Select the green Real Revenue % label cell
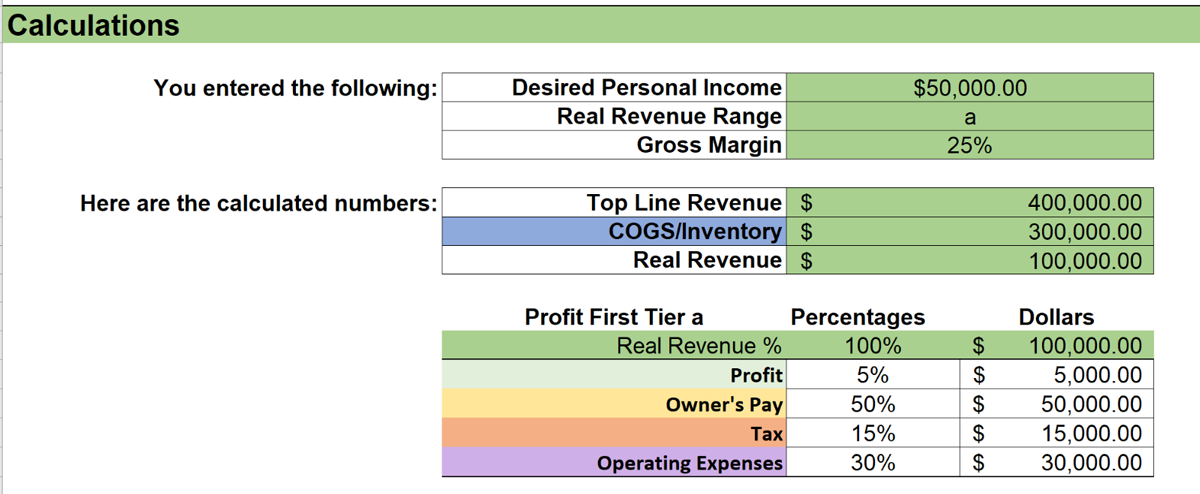This screenshot has width=1200, height=494. point(698,347)
